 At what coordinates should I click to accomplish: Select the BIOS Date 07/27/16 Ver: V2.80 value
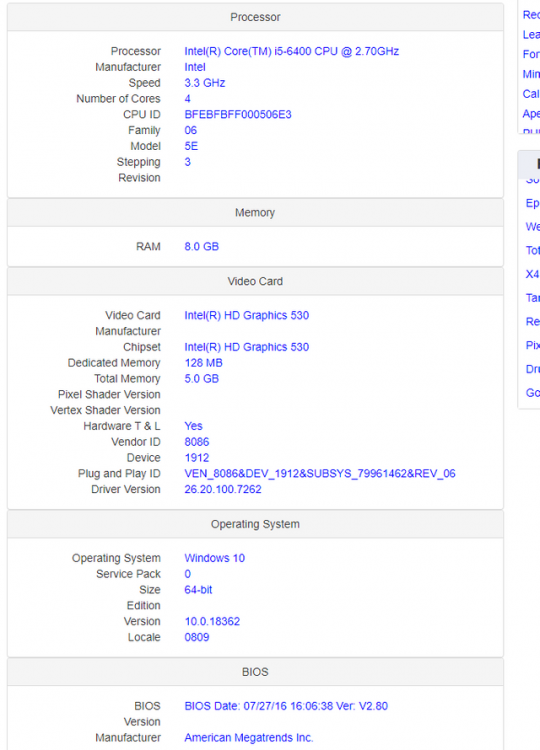click(286, 706)
